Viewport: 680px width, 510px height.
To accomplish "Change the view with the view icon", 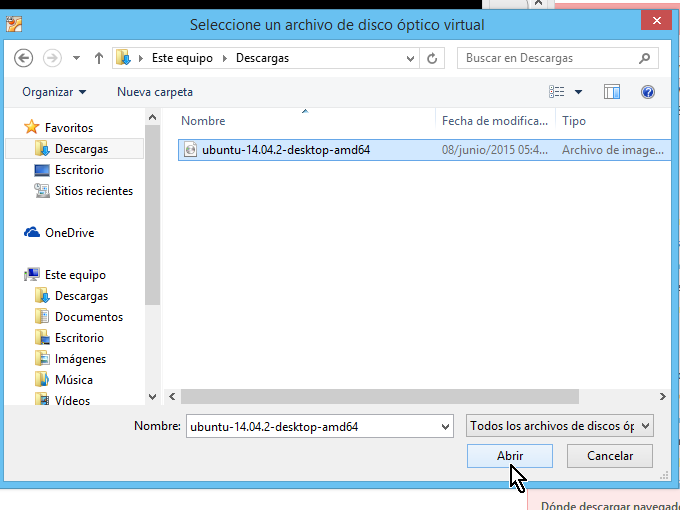I will tap(557, 92).
